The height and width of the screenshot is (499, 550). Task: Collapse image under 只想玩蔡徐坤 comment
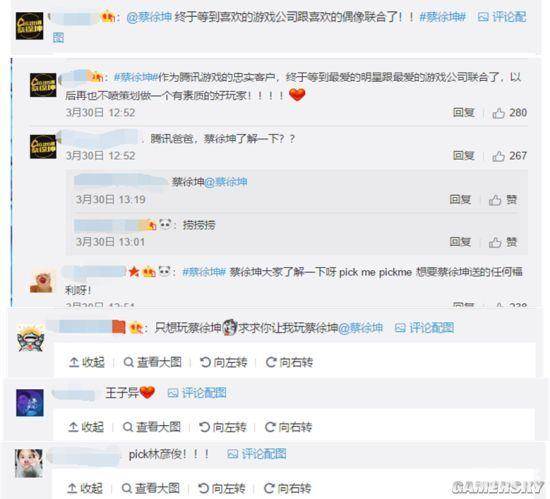(x=87, y=362)
